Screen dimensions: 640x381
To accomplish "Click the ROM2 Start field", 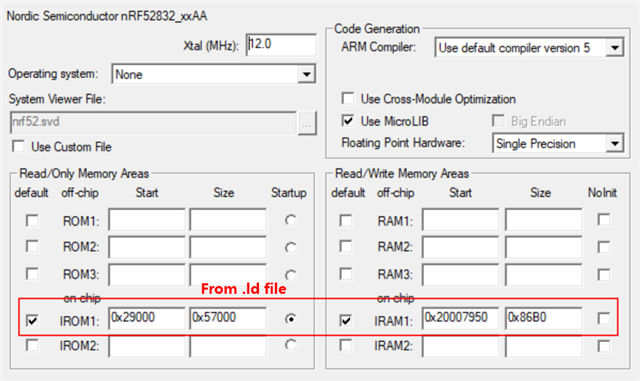I will (x=147, y=247).
